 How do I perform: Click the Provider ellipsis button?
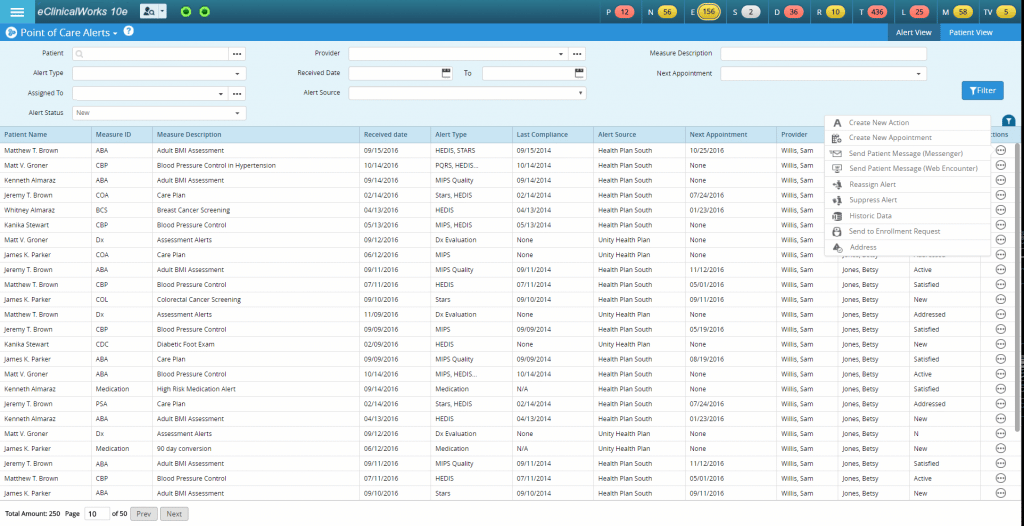pyautogui.click(x=577, y=54)
